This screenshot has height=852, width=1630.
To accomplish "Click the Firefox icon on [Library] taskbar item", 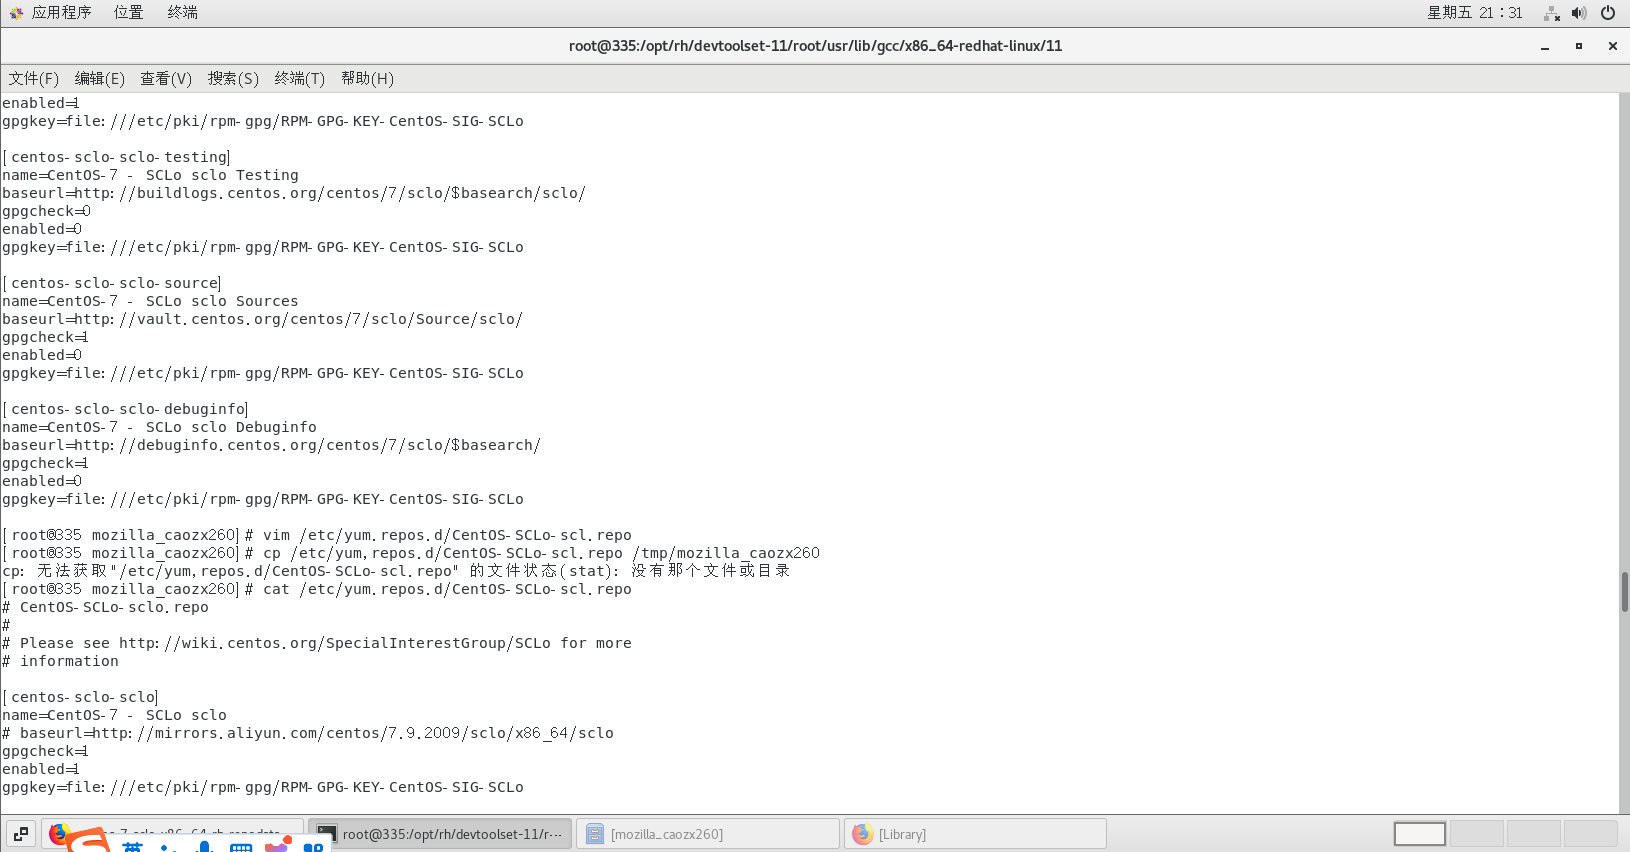I will (x=862, y=833).
